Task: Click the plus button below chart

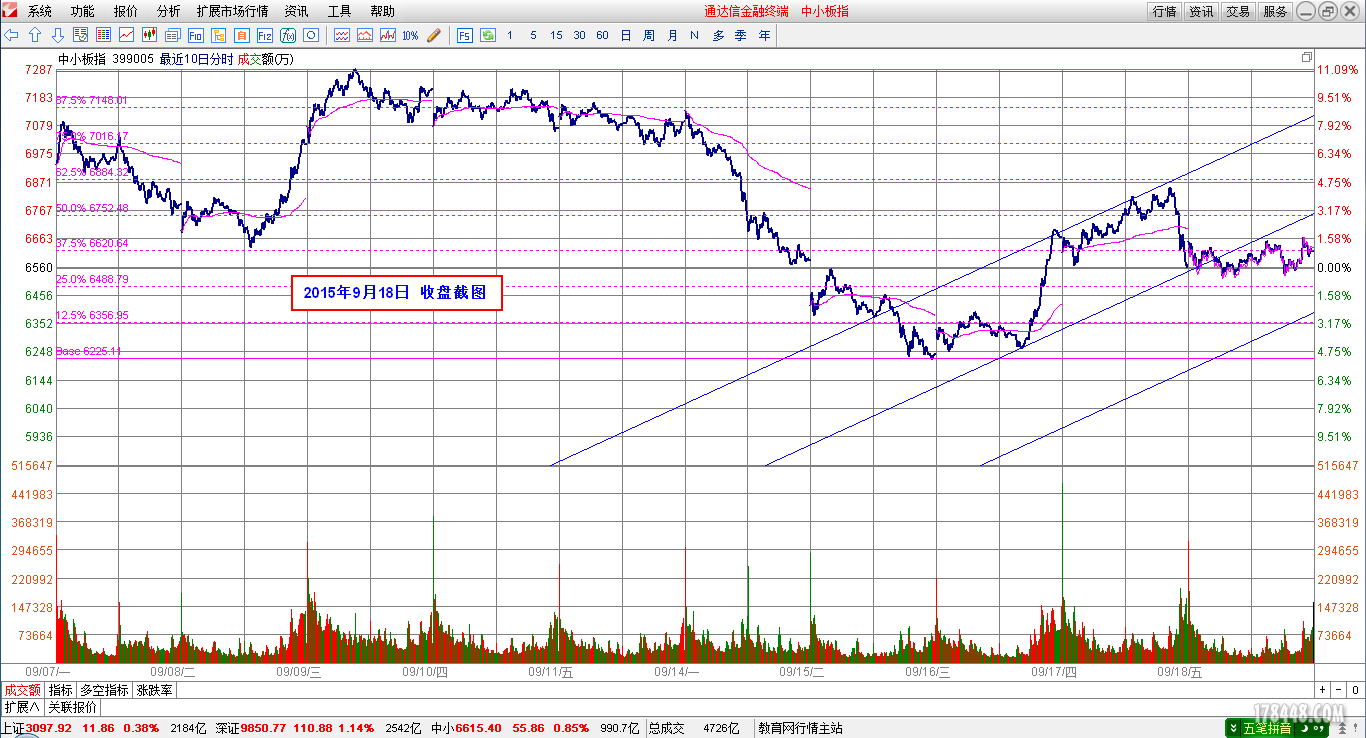Action: click(1323, 690)
